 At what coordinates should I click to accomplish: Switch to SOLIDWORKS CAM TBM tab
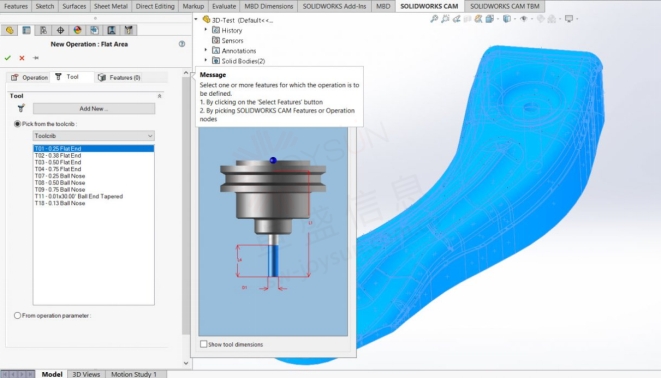click(505, 6)
